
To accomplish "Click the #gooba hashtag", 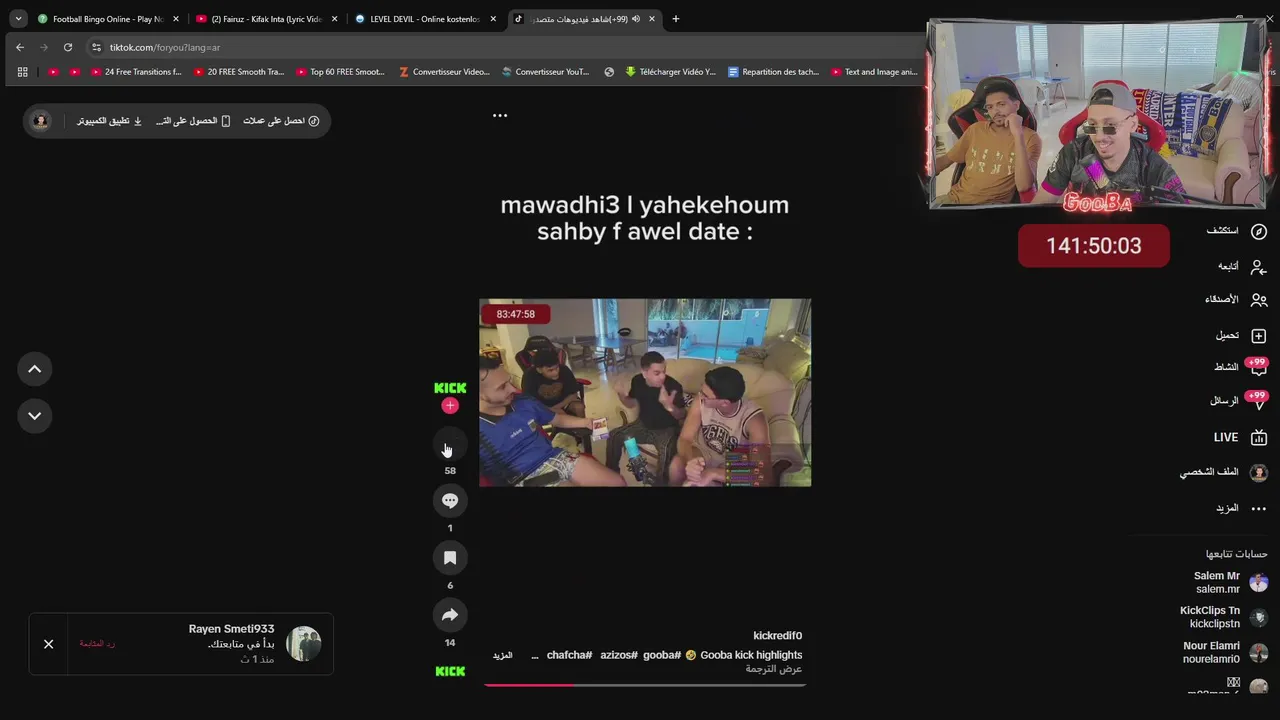I will pos(662,655).
